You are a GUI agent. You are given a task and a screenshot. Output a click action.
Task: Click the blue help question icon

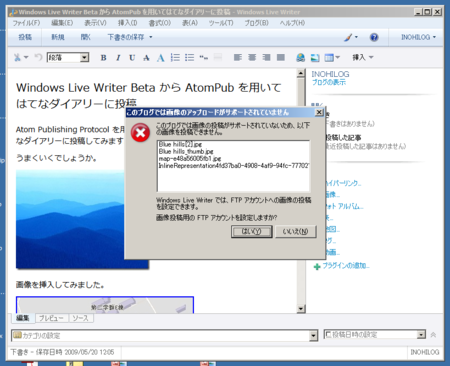(x=374, y=37)
